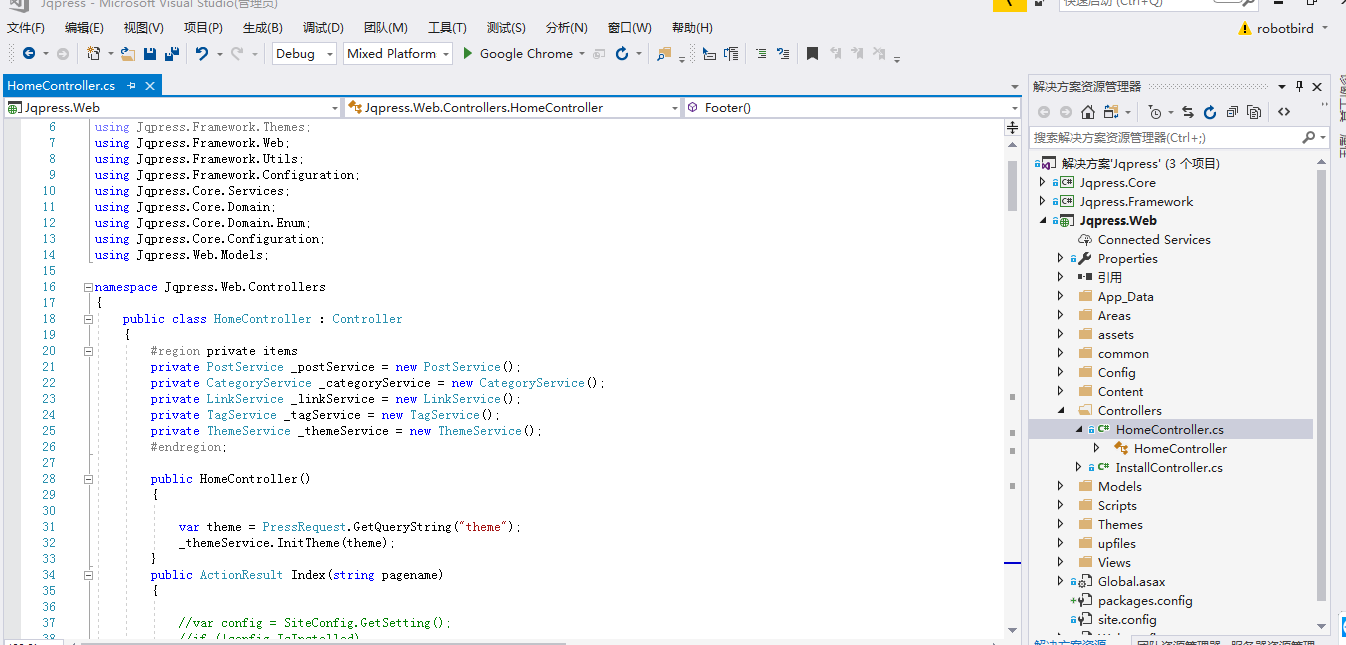Click Sync with Active Document arrows icon
The height and width of the screenshot is (645, 1346).
(x=1187, y=112)
